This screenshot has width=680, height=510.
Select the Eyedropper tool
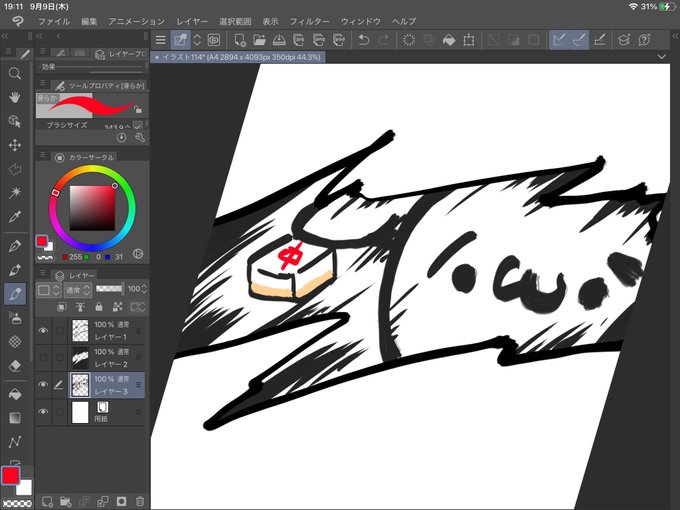pos(15,216)
